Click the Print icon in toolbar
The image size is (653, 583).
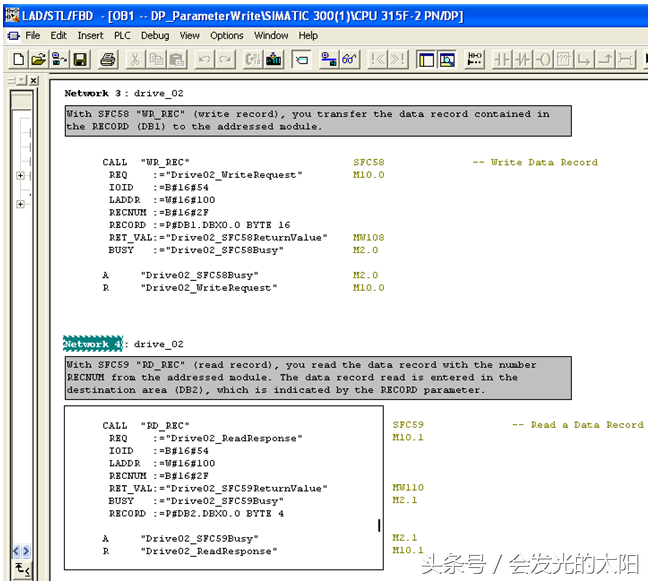click(107, 59)
